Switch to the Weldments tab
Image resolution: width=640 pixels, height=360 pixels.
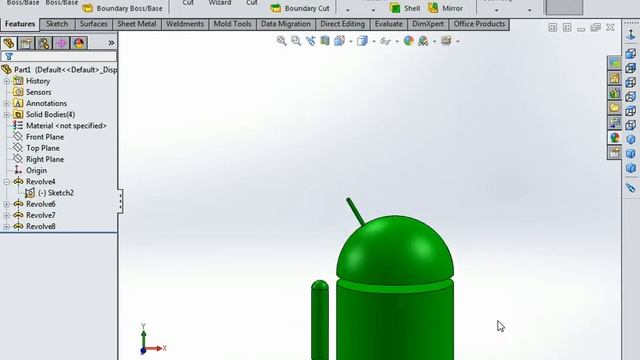pos(184,24)
